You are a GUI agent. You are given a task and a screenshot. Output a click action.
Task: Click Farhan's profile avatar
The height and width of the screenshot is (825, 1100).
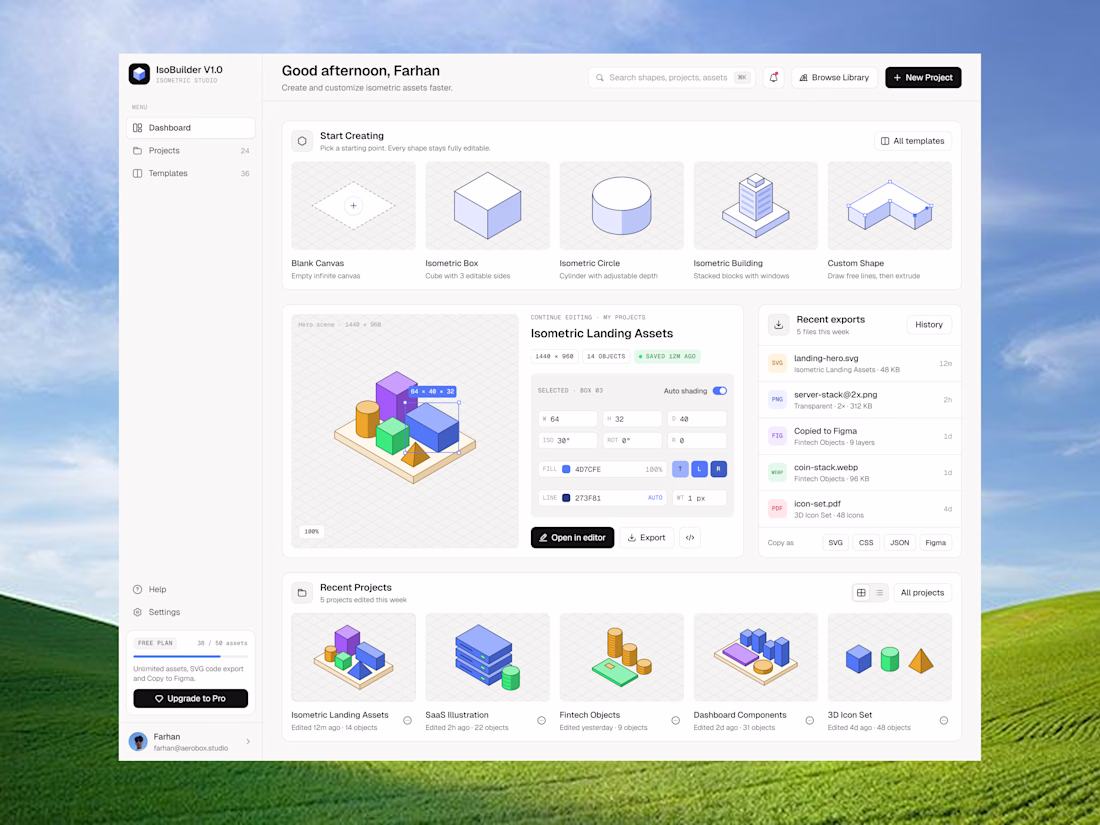click(138, 742)
